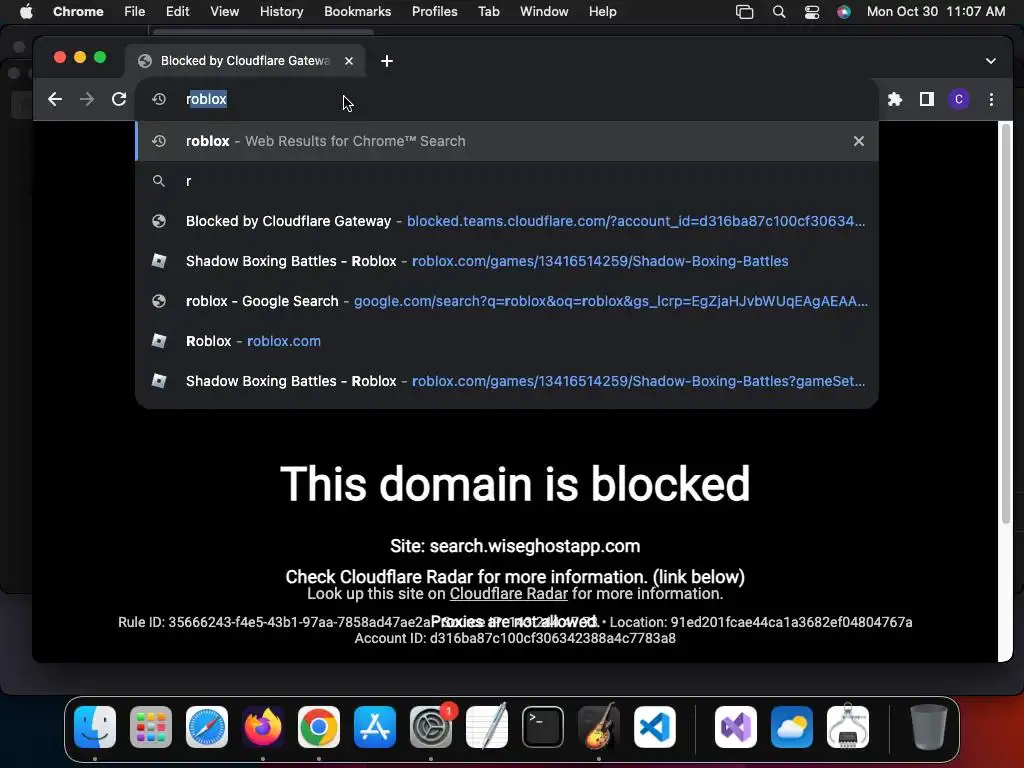This screenshot has width=1024, height=768.
Task: Click history clock icon in address bar
Action: [159, 99]
